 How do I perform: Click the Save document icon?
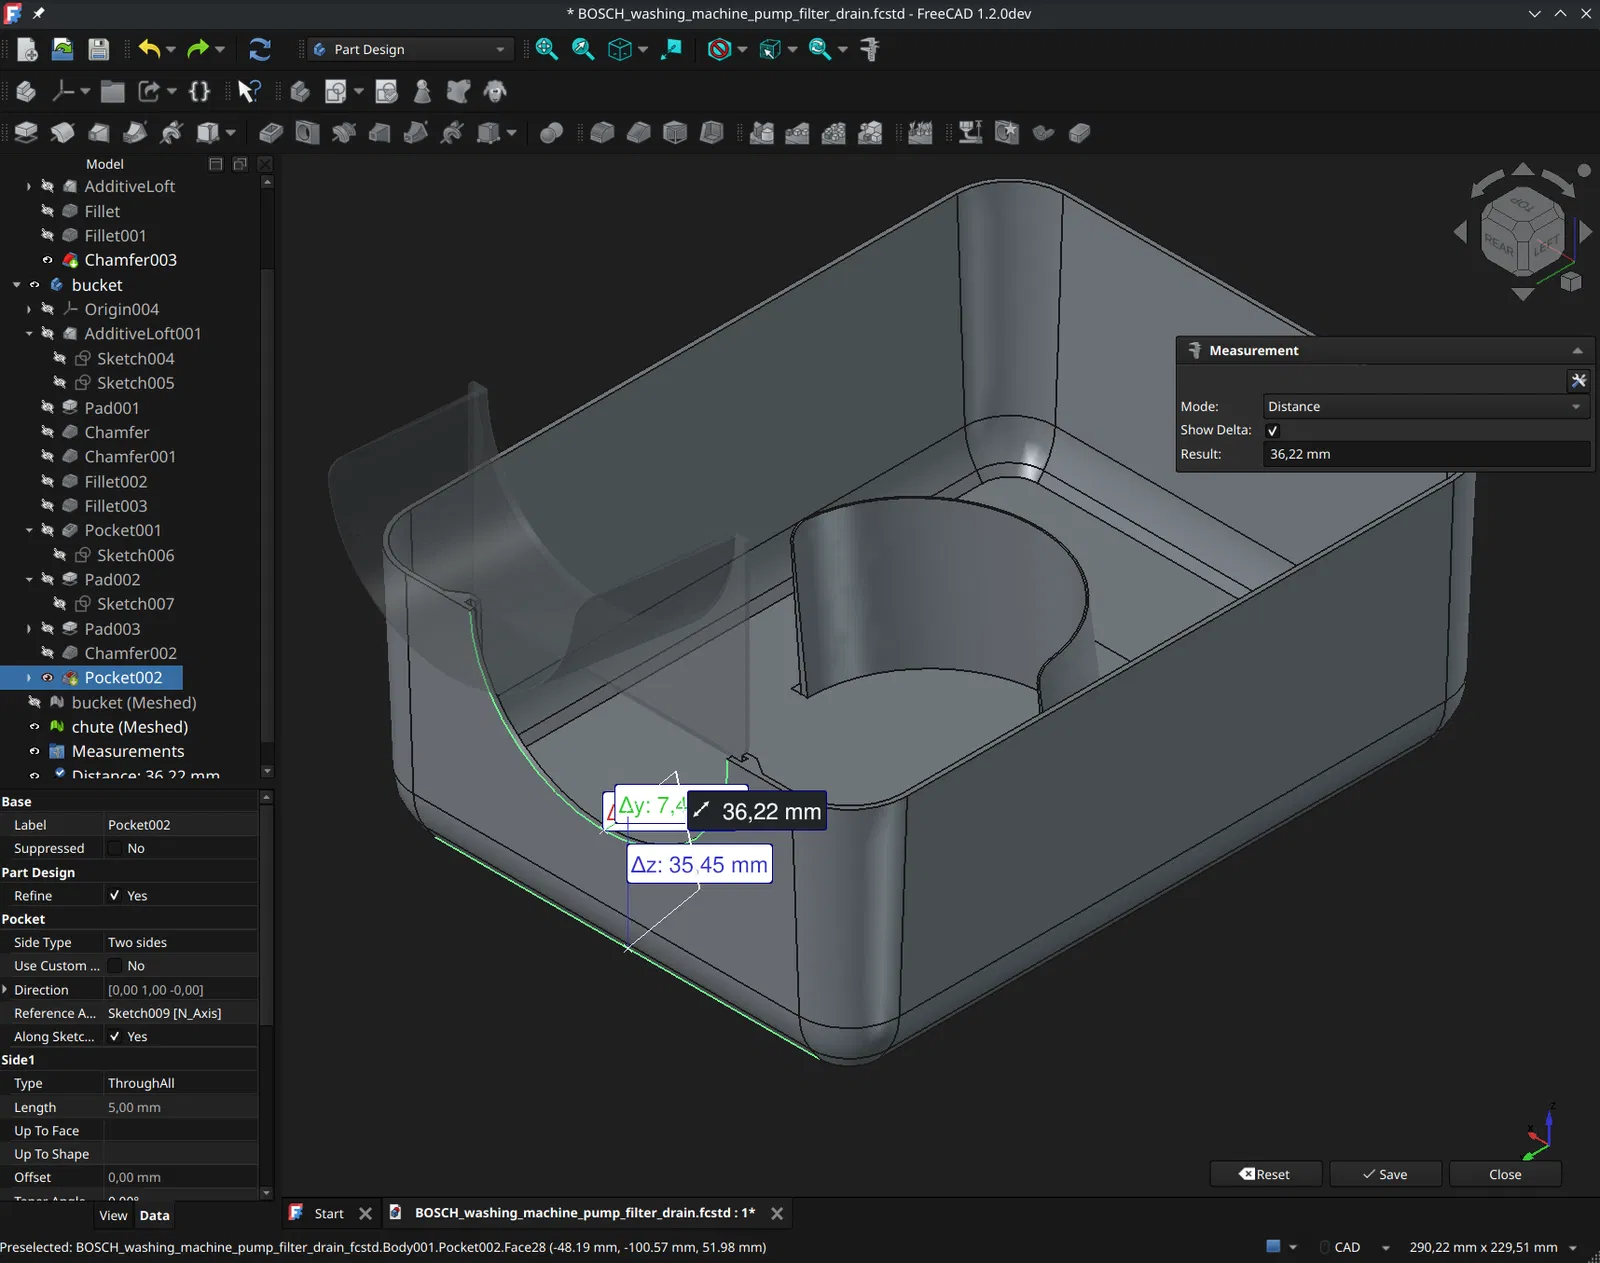click(98, 49)
